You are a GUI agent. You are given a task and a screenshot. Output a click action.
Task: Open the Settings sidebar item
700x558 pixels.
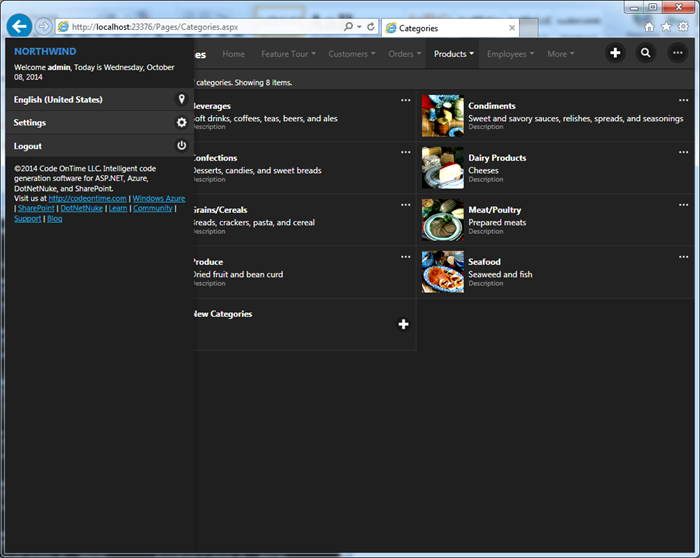pos(100,123)
